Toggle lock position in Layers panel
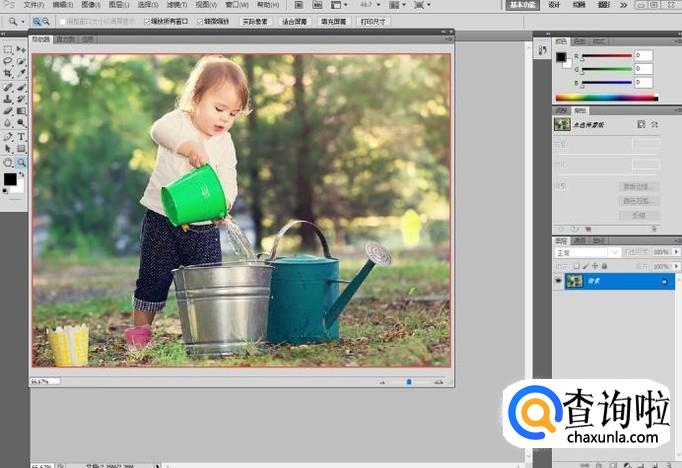The image size is (682, 468). coord(595,266)
